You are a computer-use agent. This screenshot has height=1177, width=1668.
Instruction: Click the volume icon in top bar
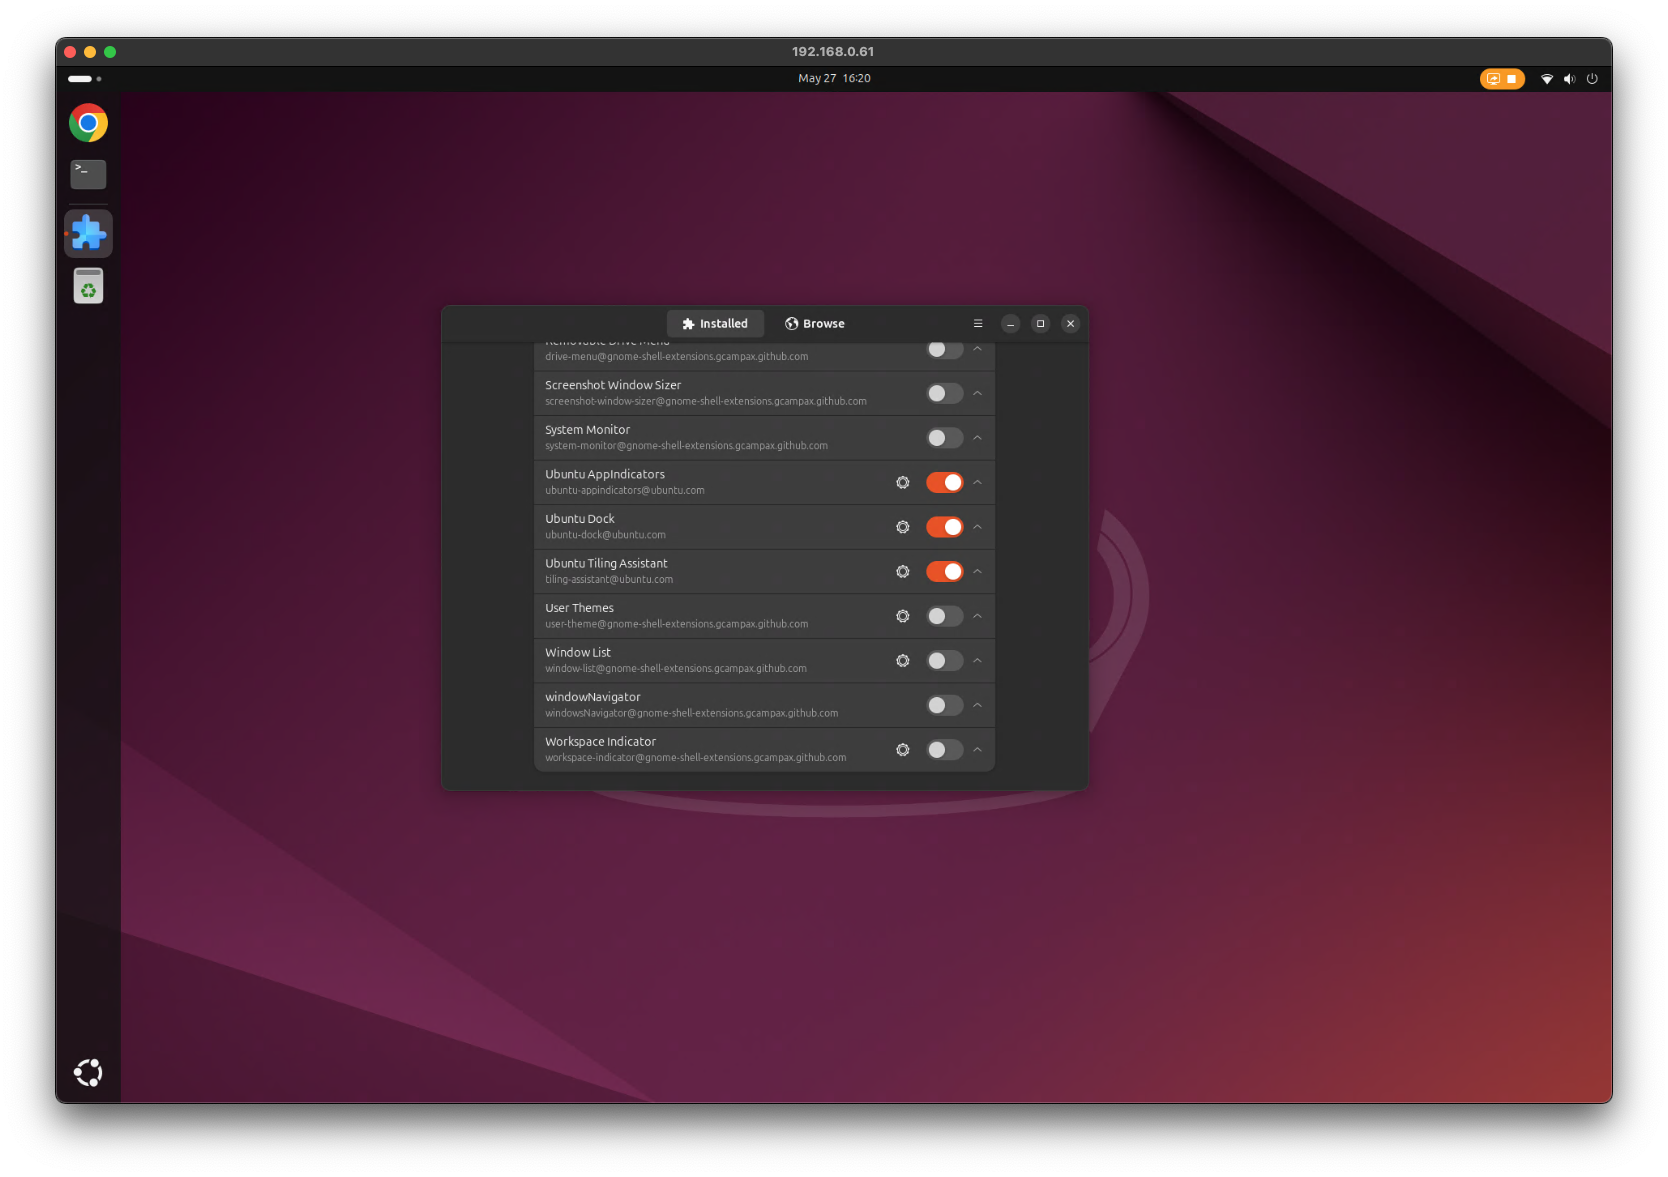click(x=1569, y=79)
